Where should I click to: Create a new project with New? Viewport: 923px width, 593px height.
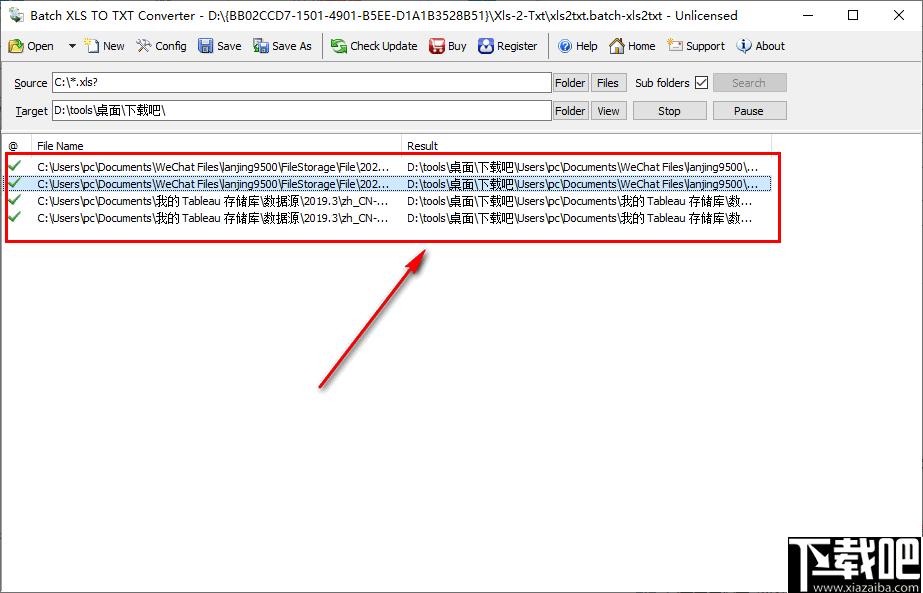point(104,46)
